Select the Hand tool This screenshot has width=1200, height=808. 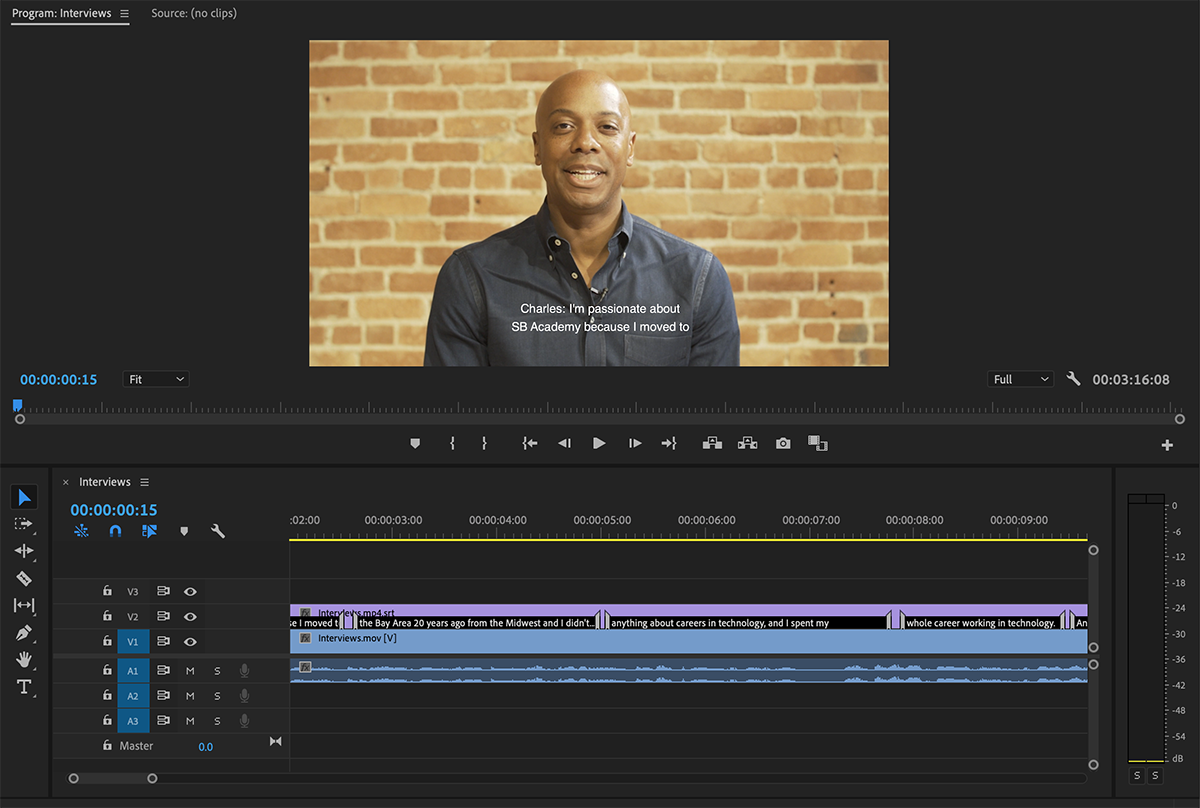pyautogui.click(x=24, y=659)
